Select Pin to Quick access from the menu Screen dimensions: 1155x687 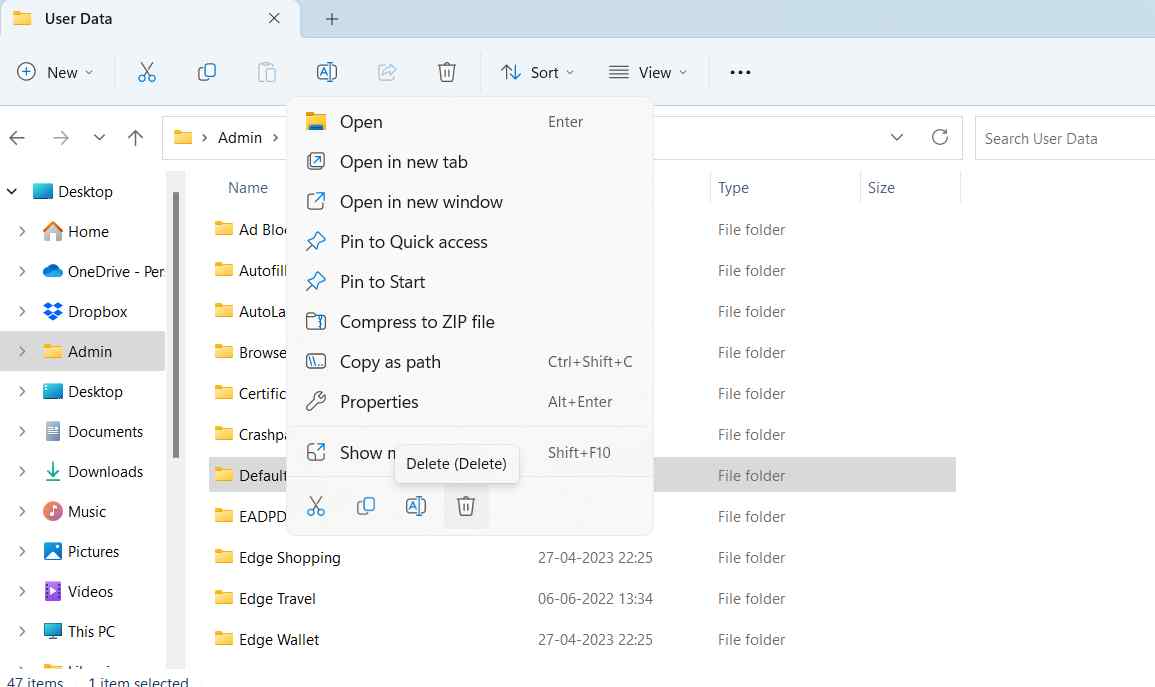click(x=412, y=241)
